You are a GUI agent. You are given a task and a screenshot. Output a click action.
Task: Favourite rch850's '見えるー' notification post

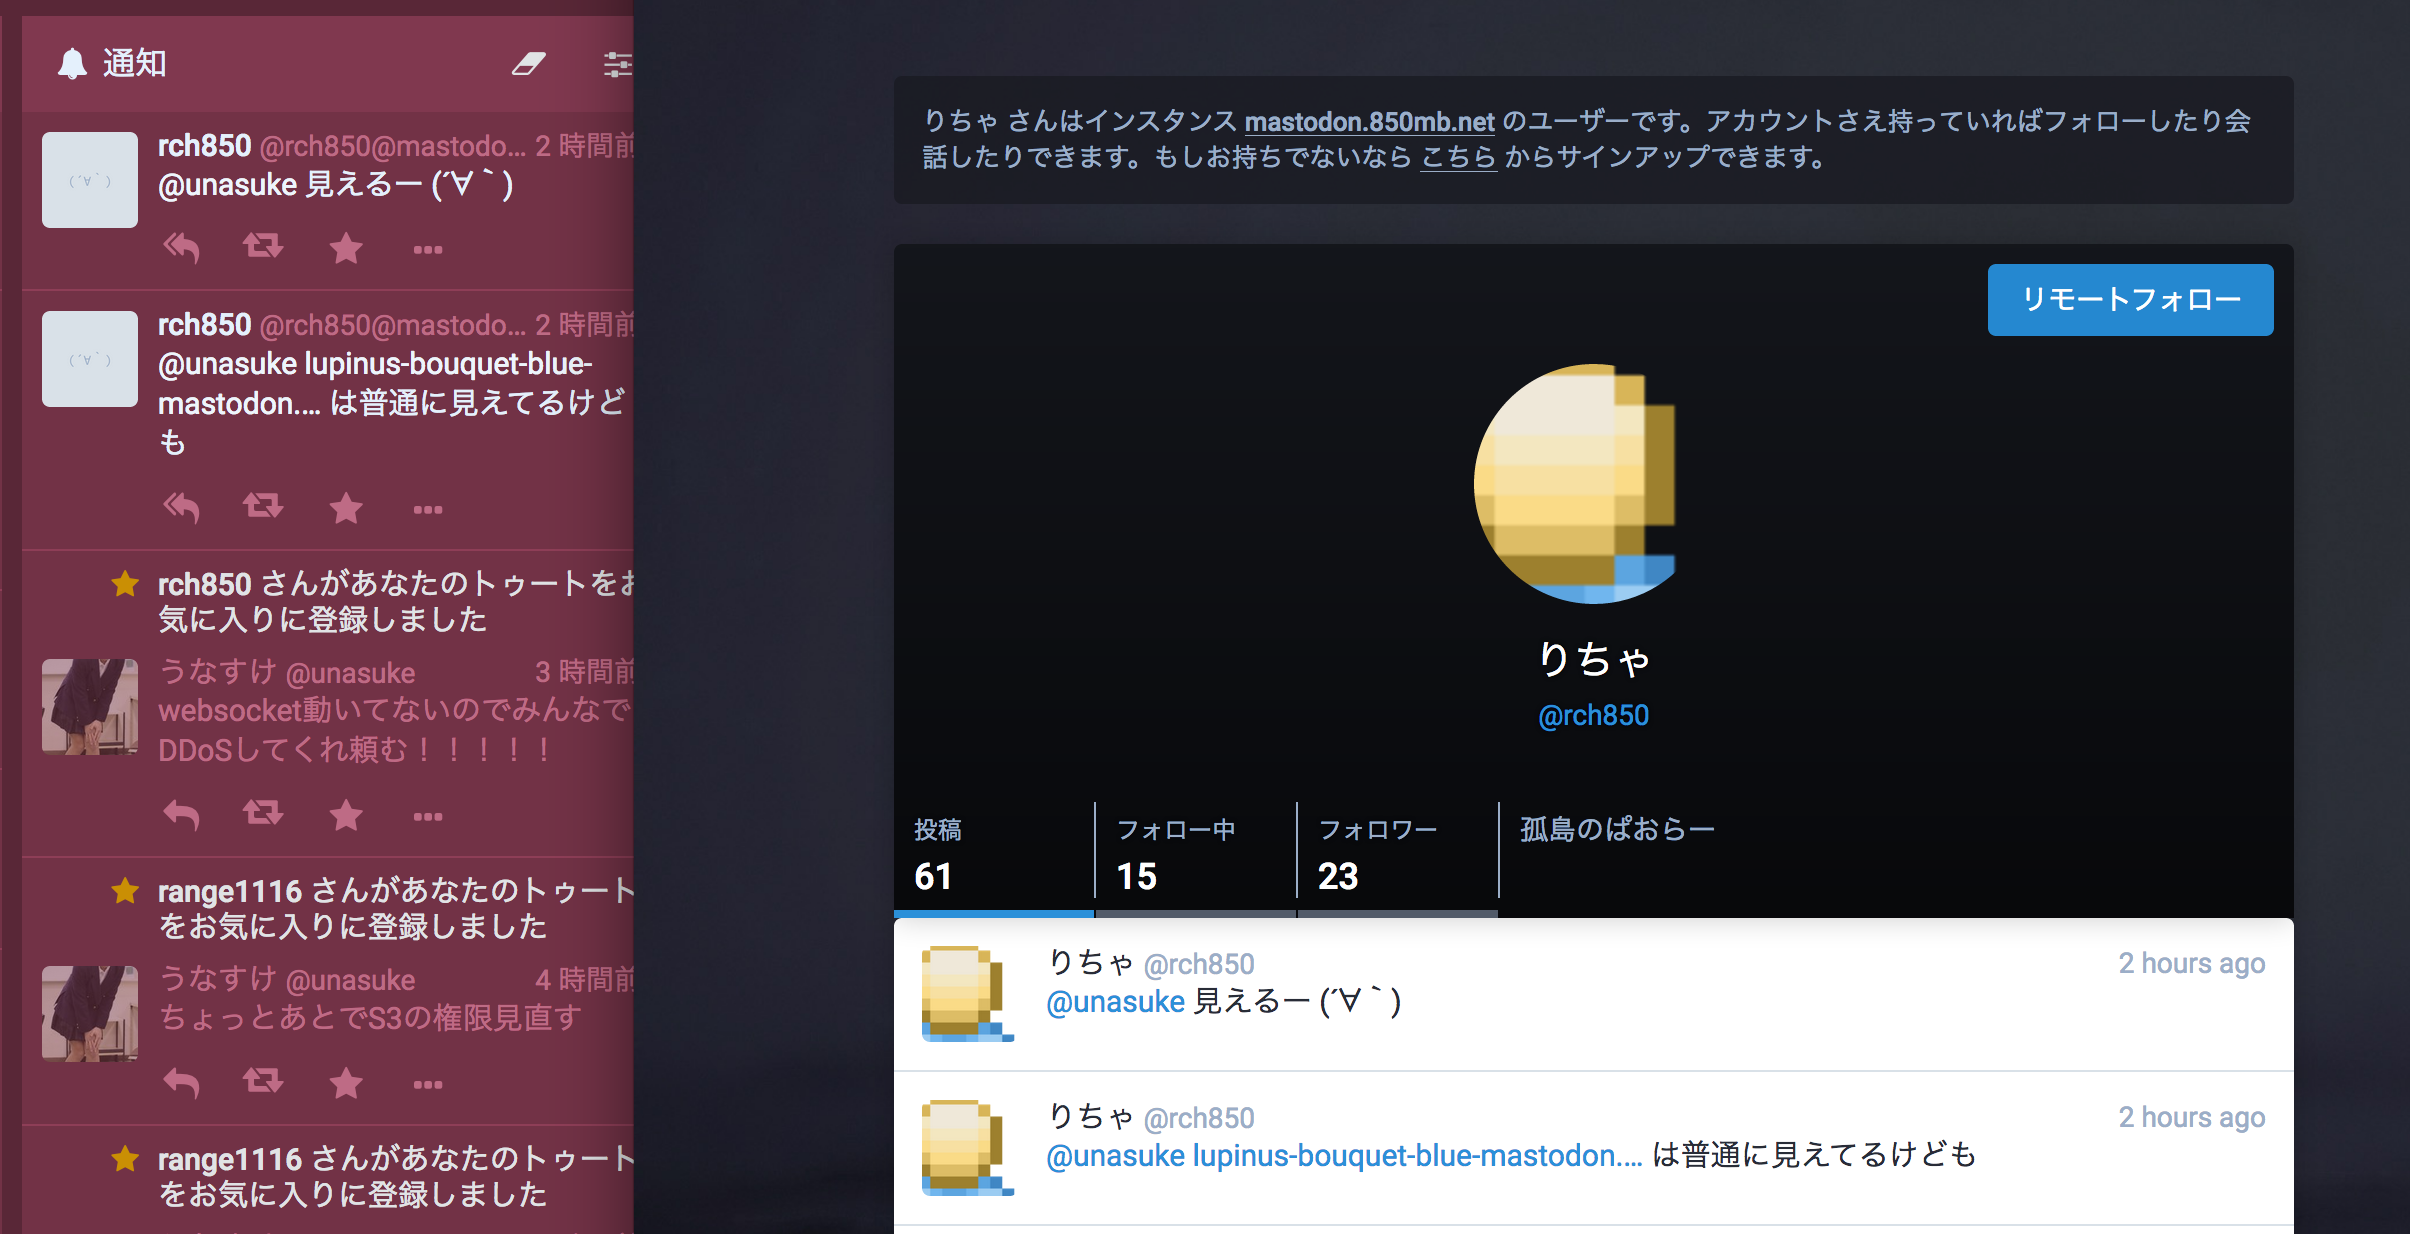point(346,247)
